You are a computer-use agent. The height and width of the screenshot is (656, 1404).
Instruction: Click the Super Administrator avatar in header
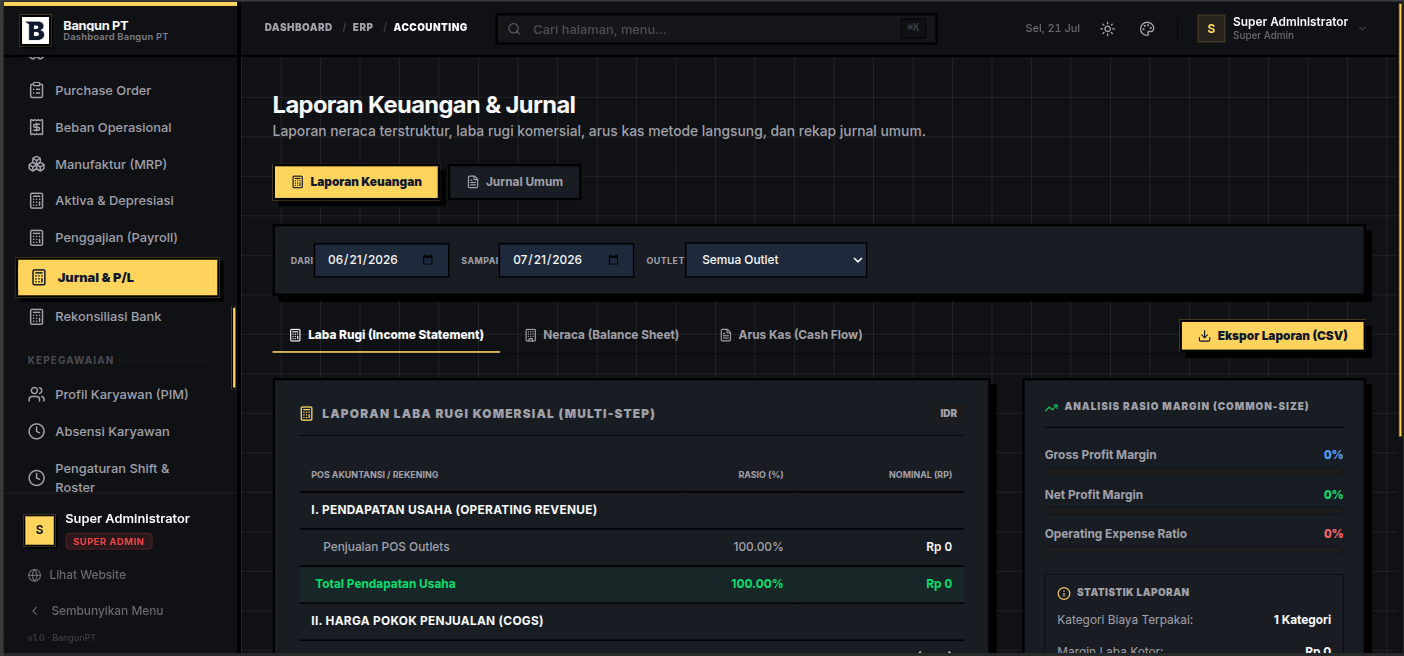point(1211,28)
